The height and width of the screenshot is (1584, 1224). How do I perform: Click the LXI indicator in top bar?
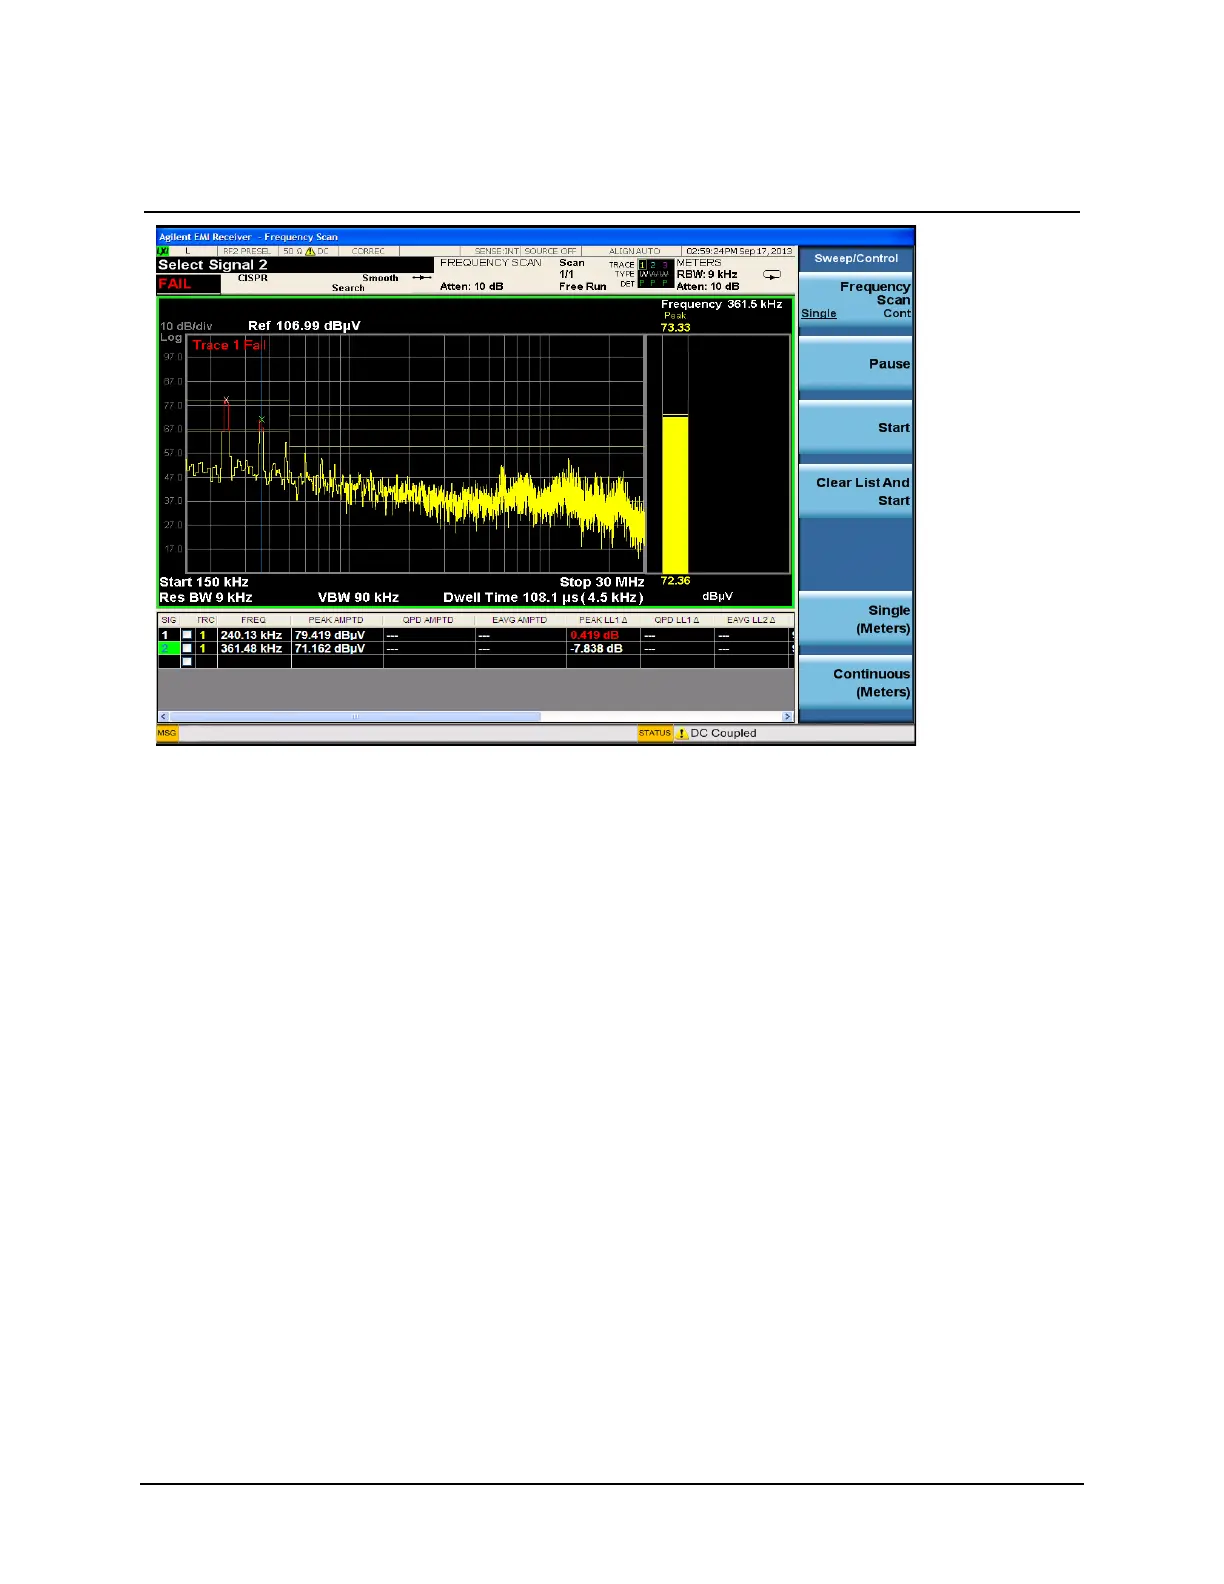(x=163, y=251)
